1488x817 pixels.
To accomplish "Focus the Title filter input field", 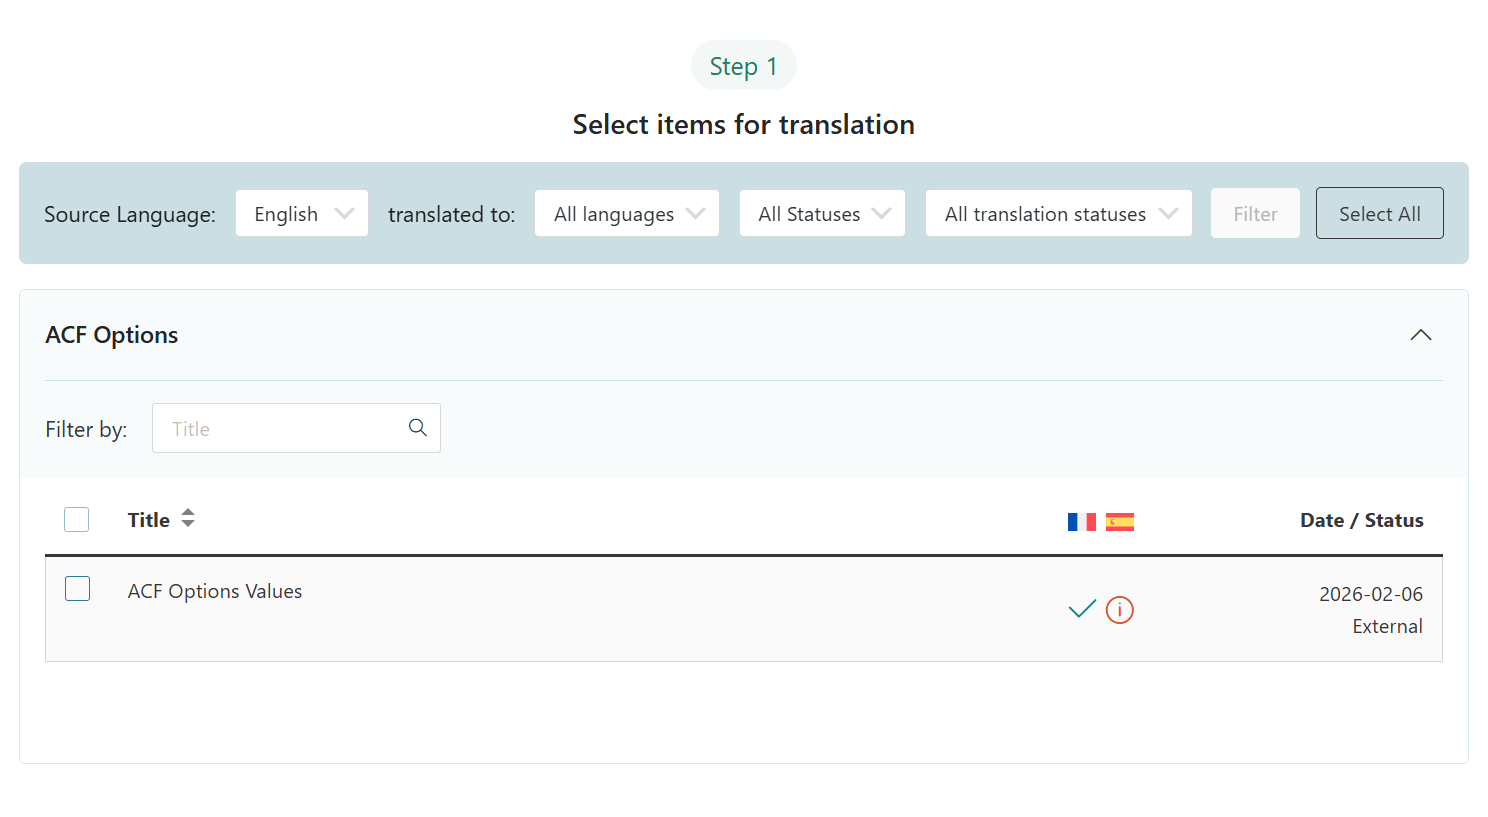I will 285,429.
